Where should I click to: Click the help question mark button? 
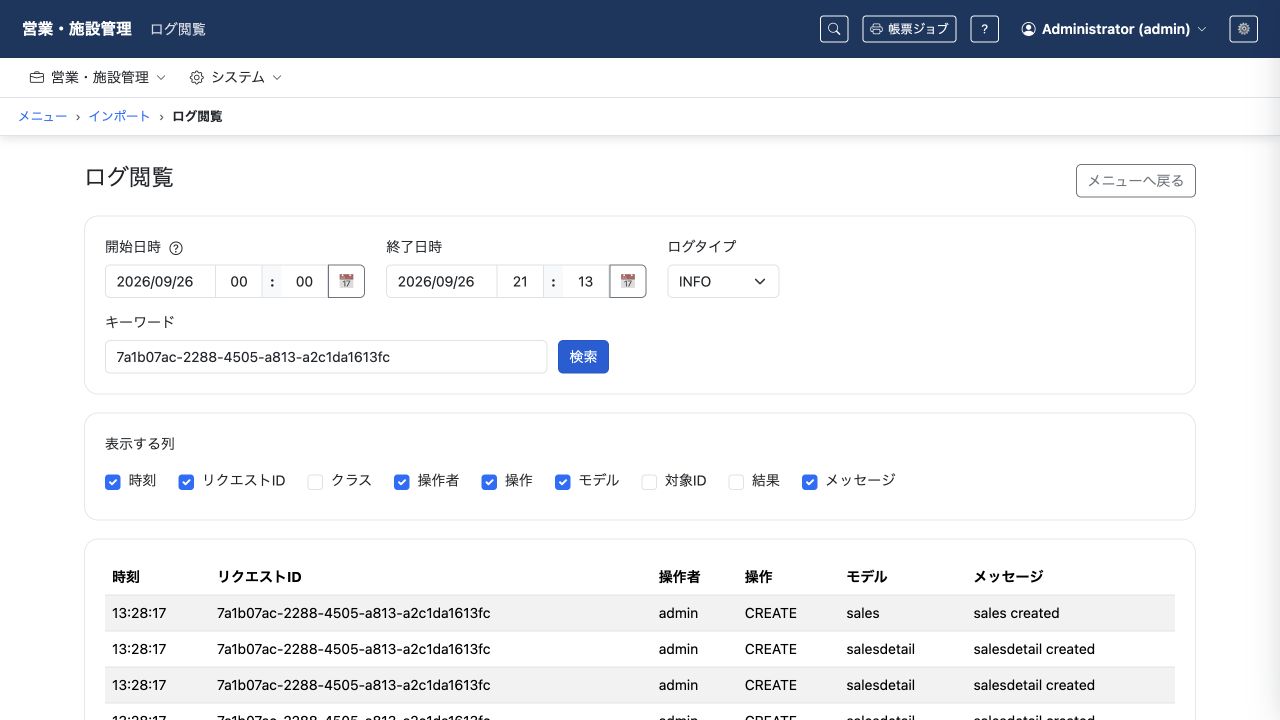coord(985,29)
